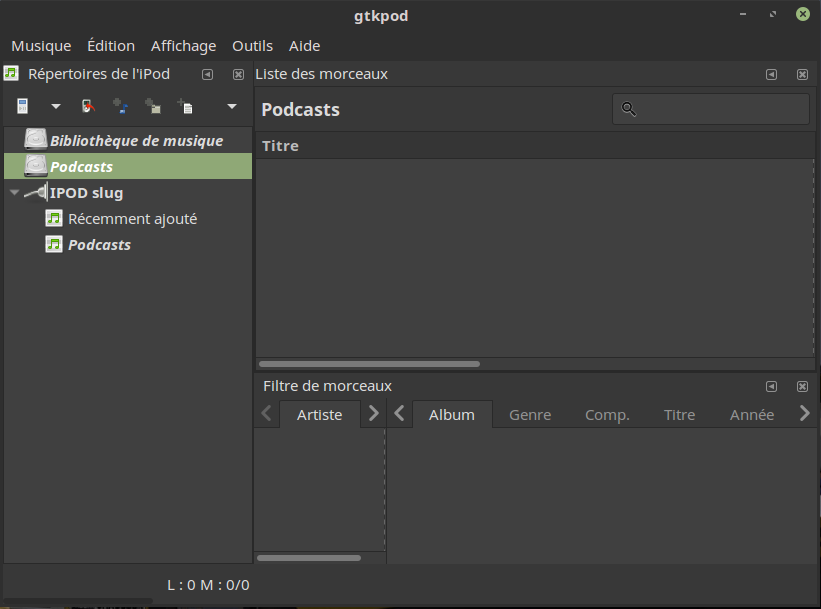Open the dropdown arrow beside the load iPod icon
This screenshot has height=609, width=821.
(x=56, y=106)
